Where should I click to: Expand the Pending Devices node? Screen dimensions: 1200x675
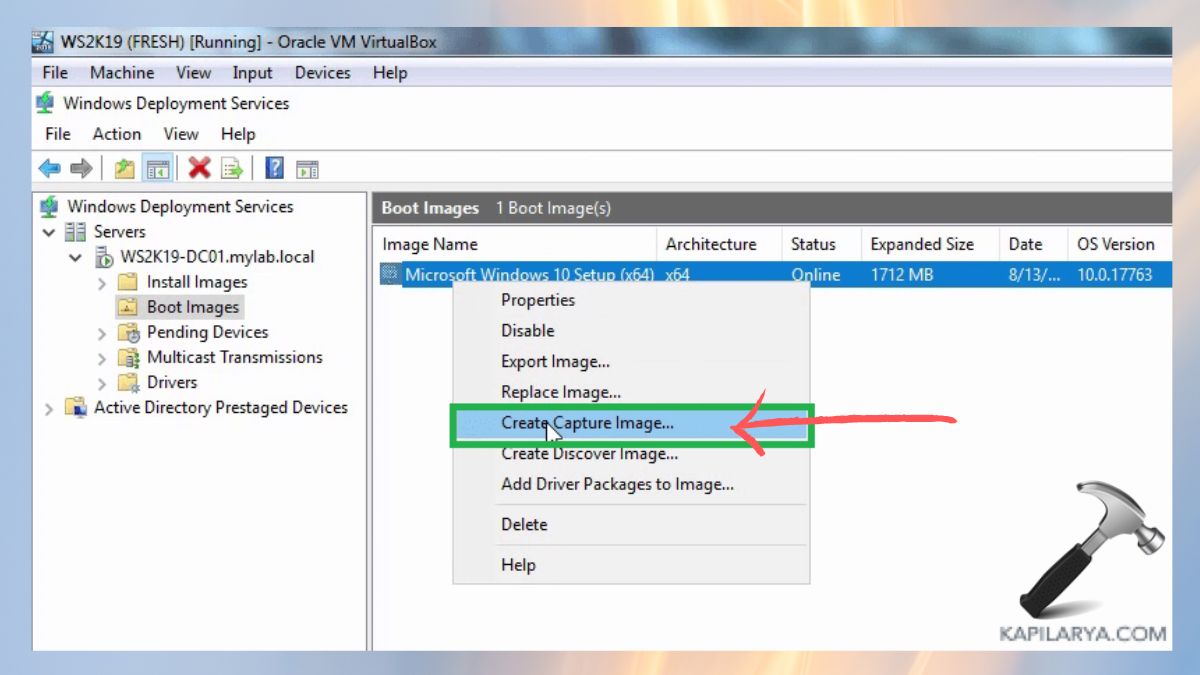(x=102, y=333)
